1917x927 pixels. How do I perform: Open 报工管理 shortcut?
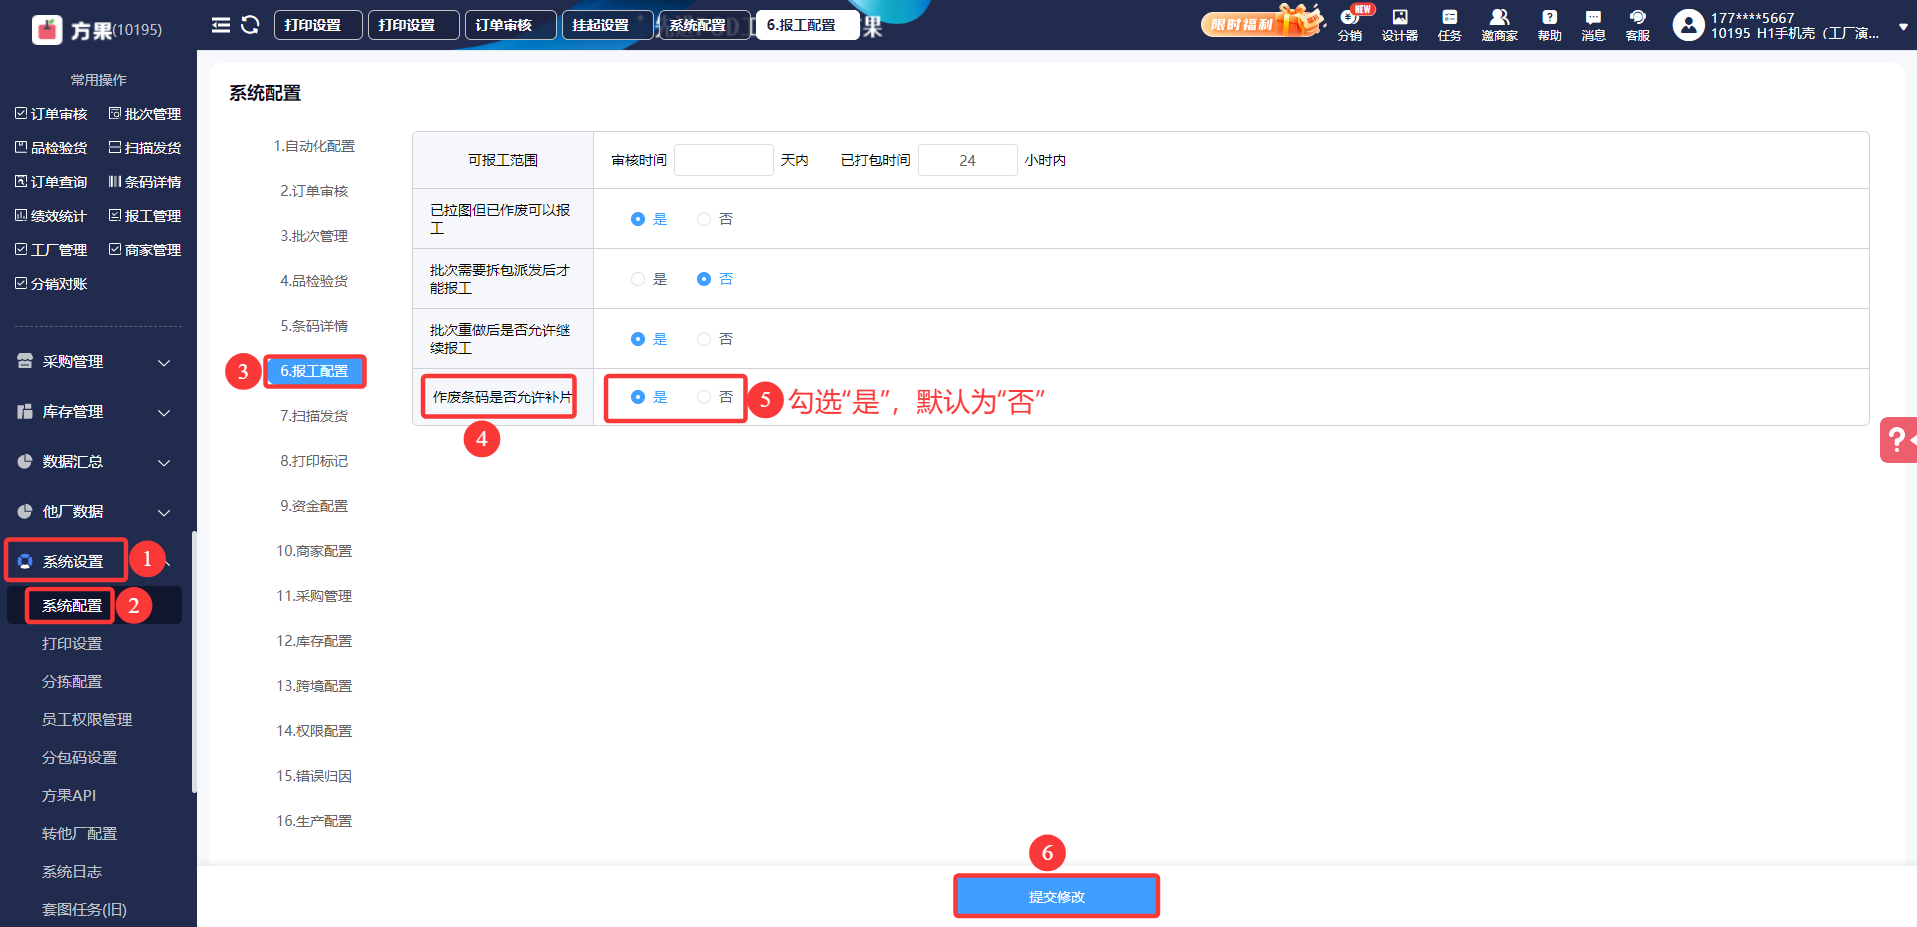145,216
